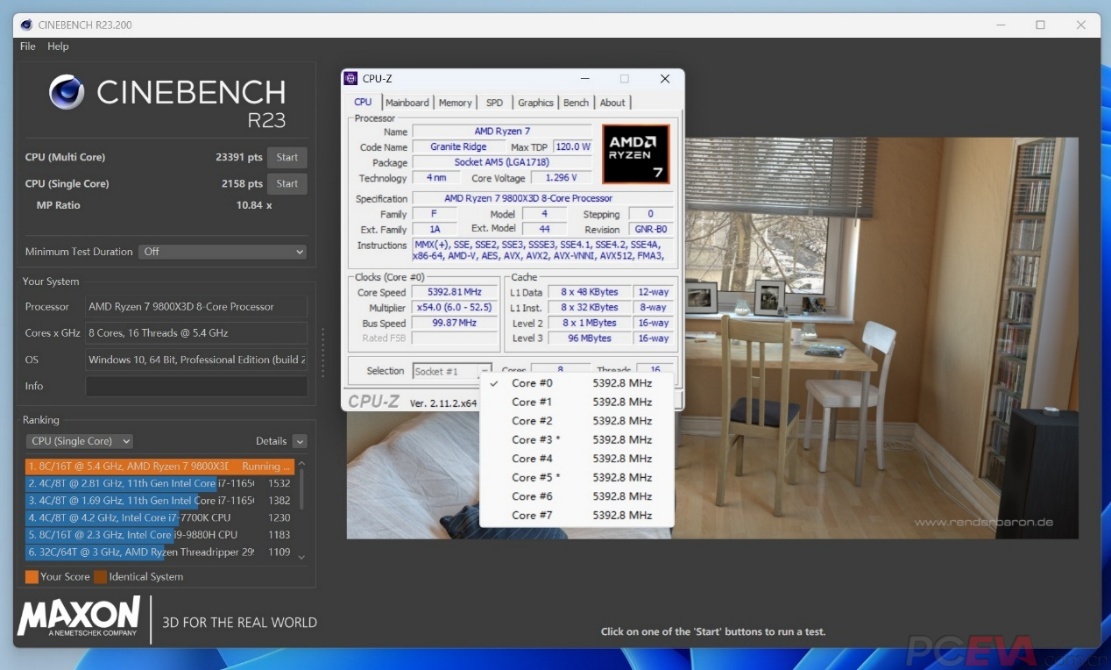Switch to the Mainboard tab in CPU-Z
Screen dimensions: 1111x670
pos(407,102)
